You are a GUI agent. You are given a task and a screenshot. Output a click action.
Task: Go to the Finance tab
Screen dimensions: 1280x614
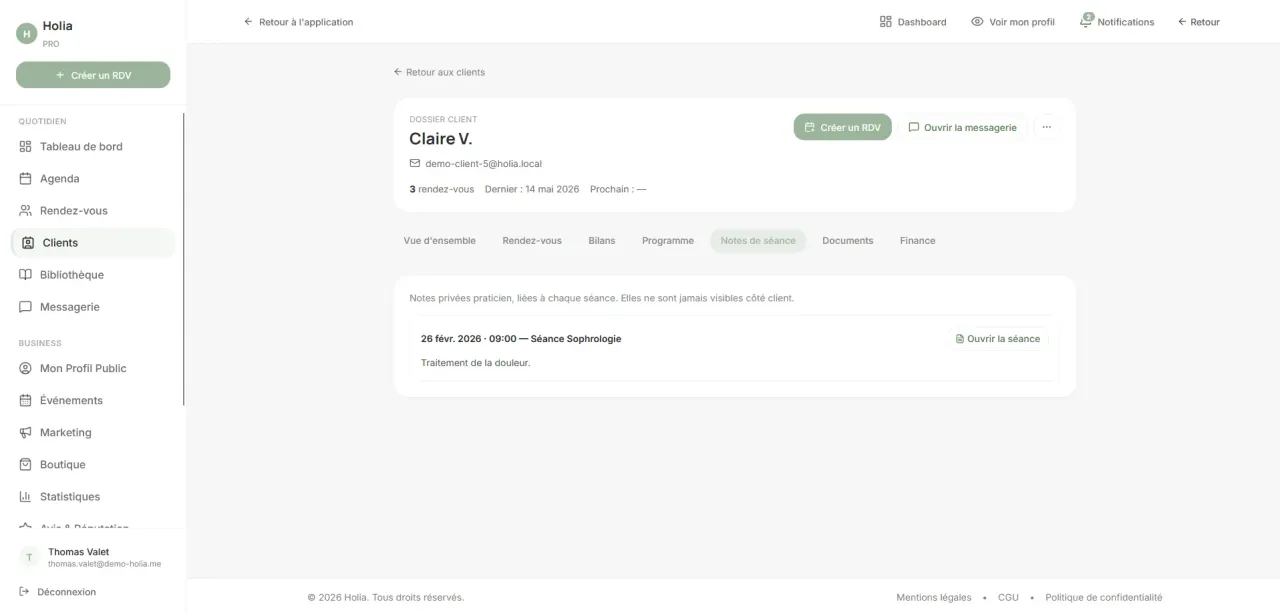pyautogui.click(x=918, y=241)
